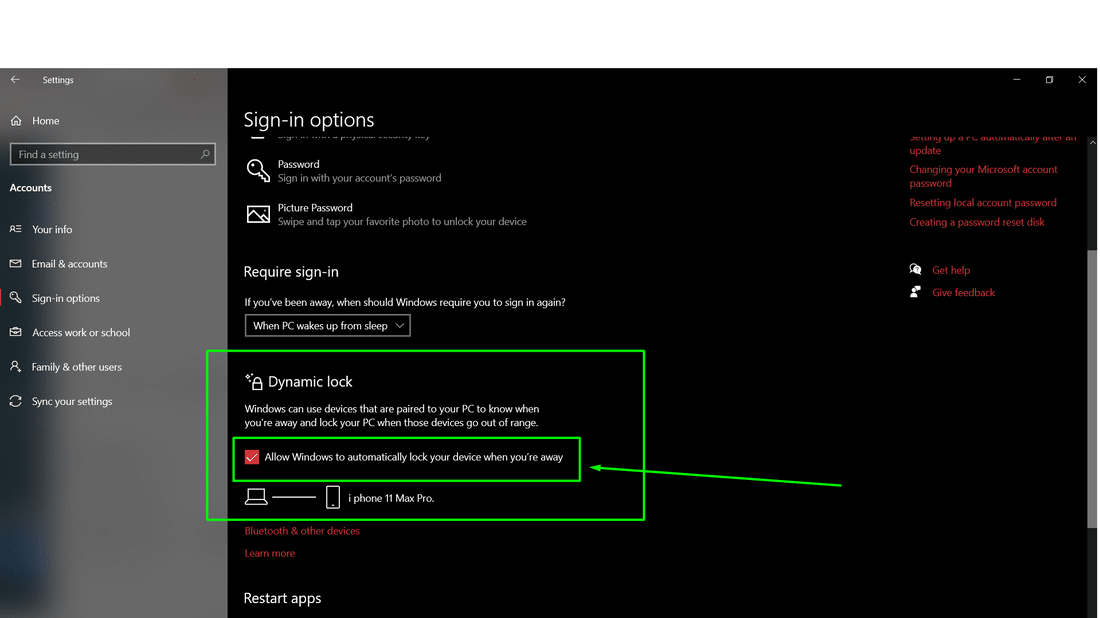Click the Your info person icon
1100x618 pixels.
click(15, 229)
